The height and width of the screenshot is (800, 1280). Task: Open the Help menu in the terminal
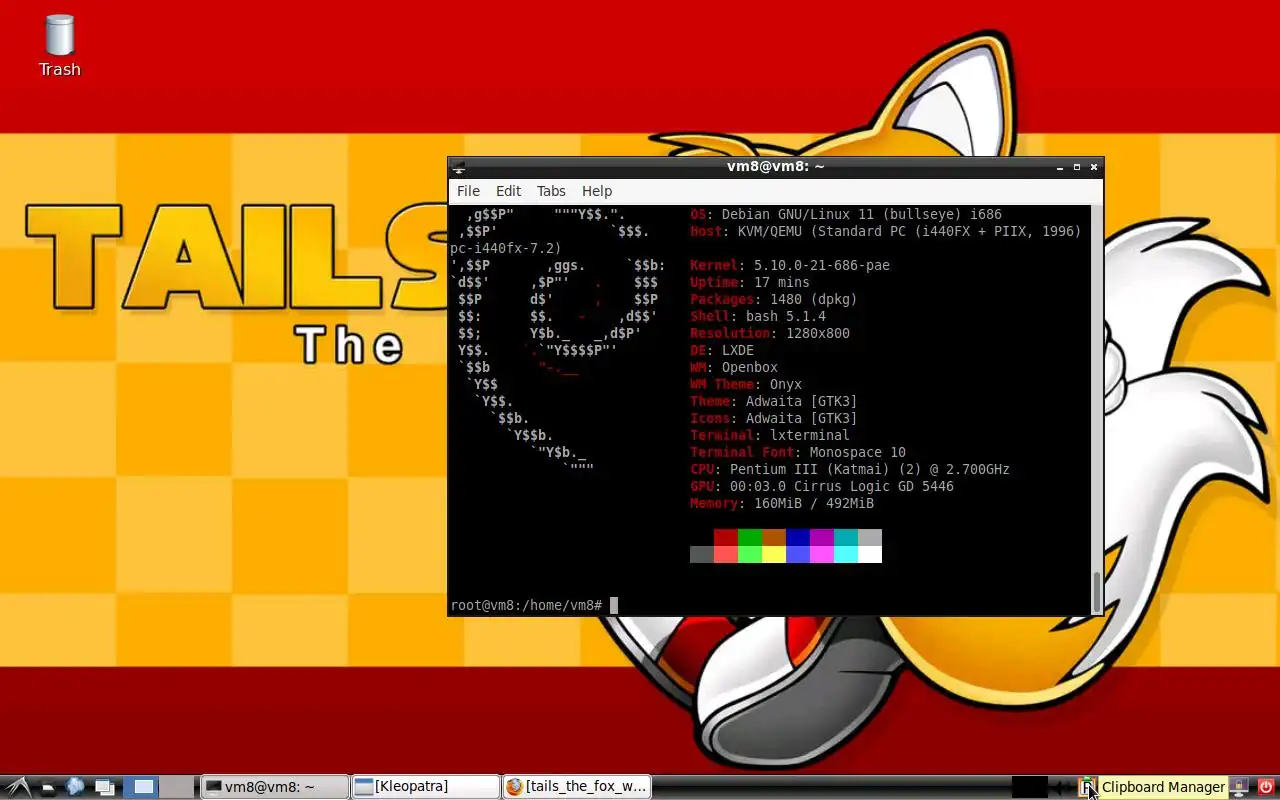click(597, 191)
